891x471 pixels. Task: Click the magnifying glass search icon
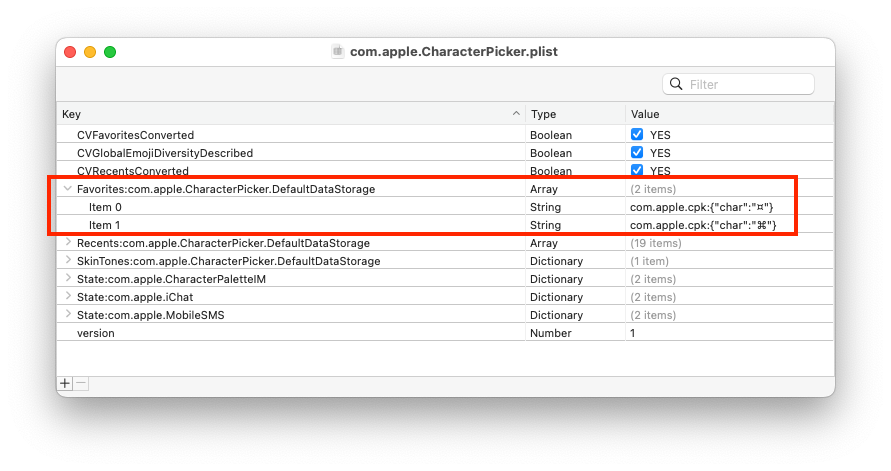point(677,85)
